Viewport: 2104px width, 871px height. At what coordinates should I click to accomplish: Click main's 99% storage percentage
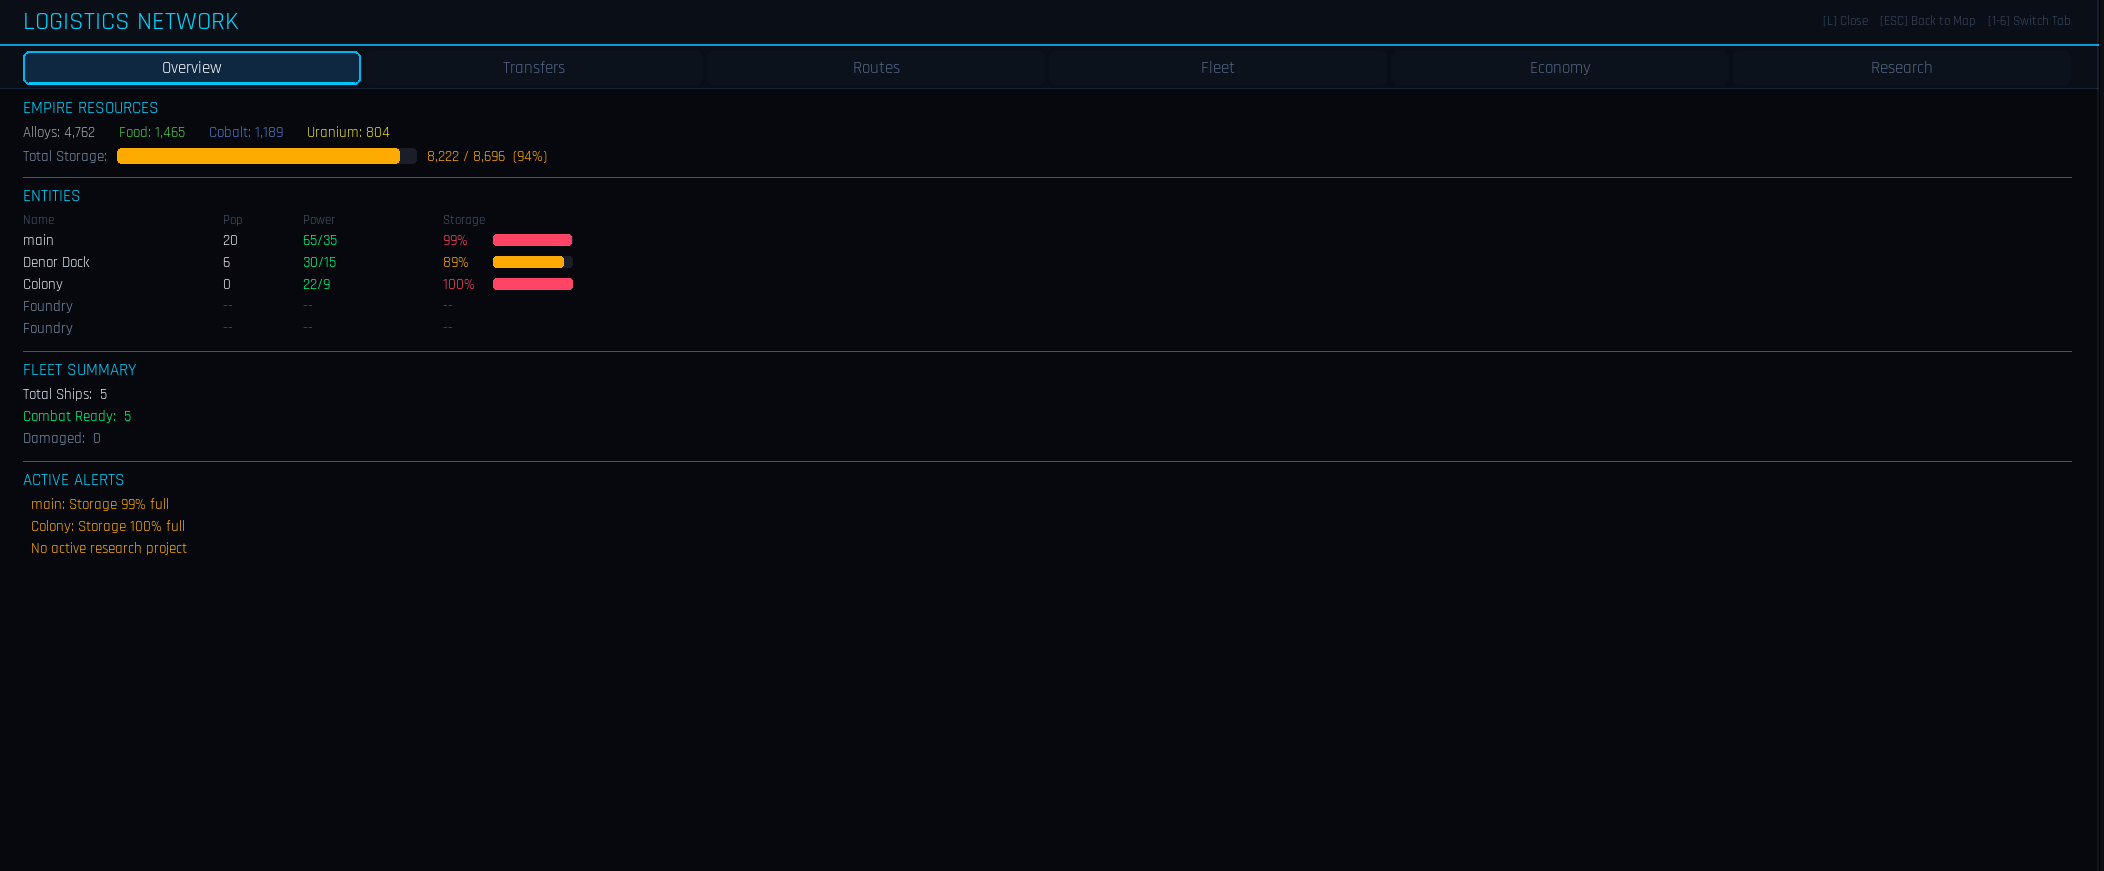tap(456, 240)
